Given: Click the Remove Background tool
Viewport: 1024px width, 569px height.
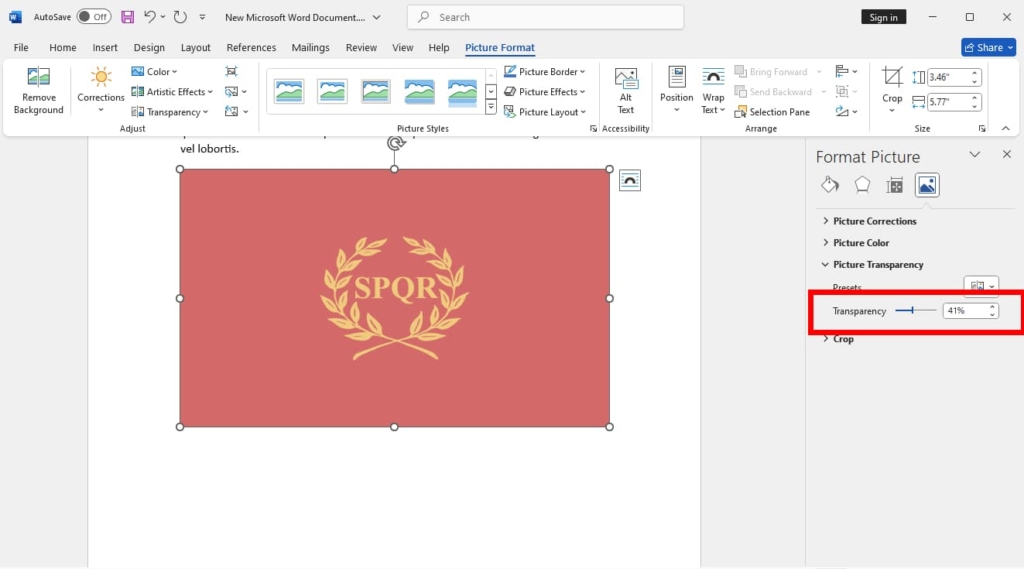Looking at the screenshot, I should pyautogui.click(x=39, y=91).
